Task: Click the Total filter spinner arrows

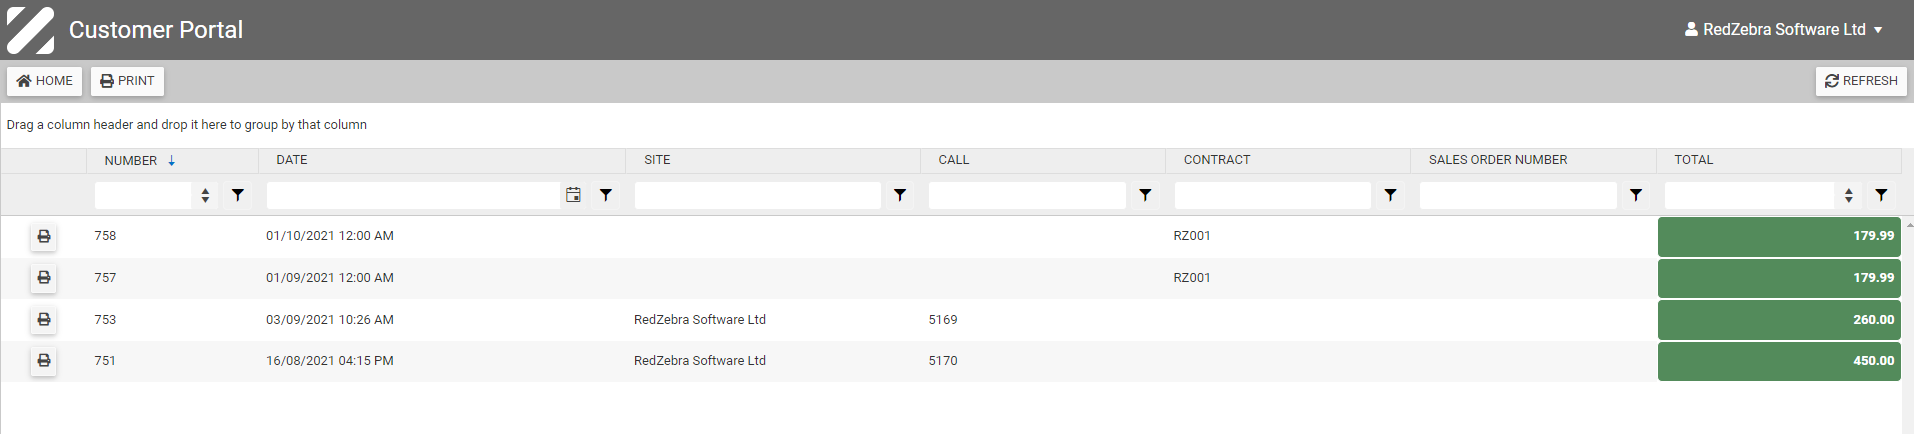Action: [x=1848, y=195]
